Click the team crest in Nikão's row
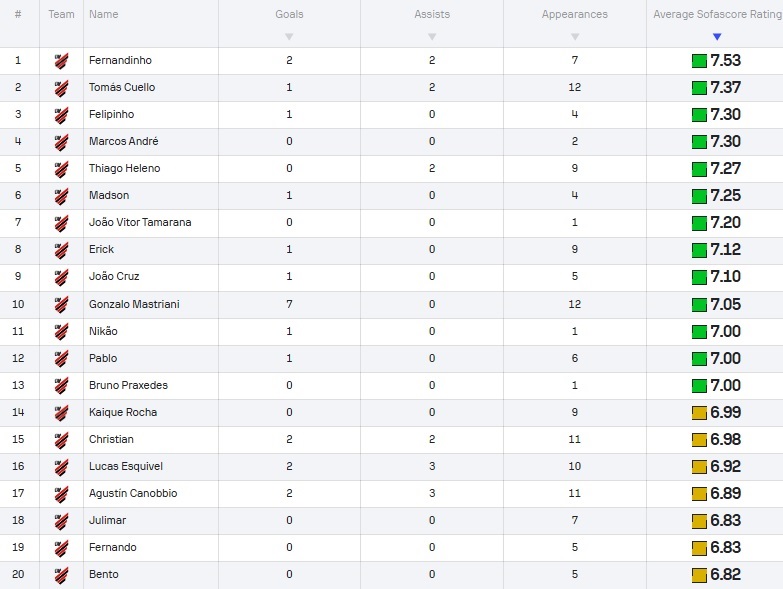This screenshot has height=589, width=783. coord(61,331)
